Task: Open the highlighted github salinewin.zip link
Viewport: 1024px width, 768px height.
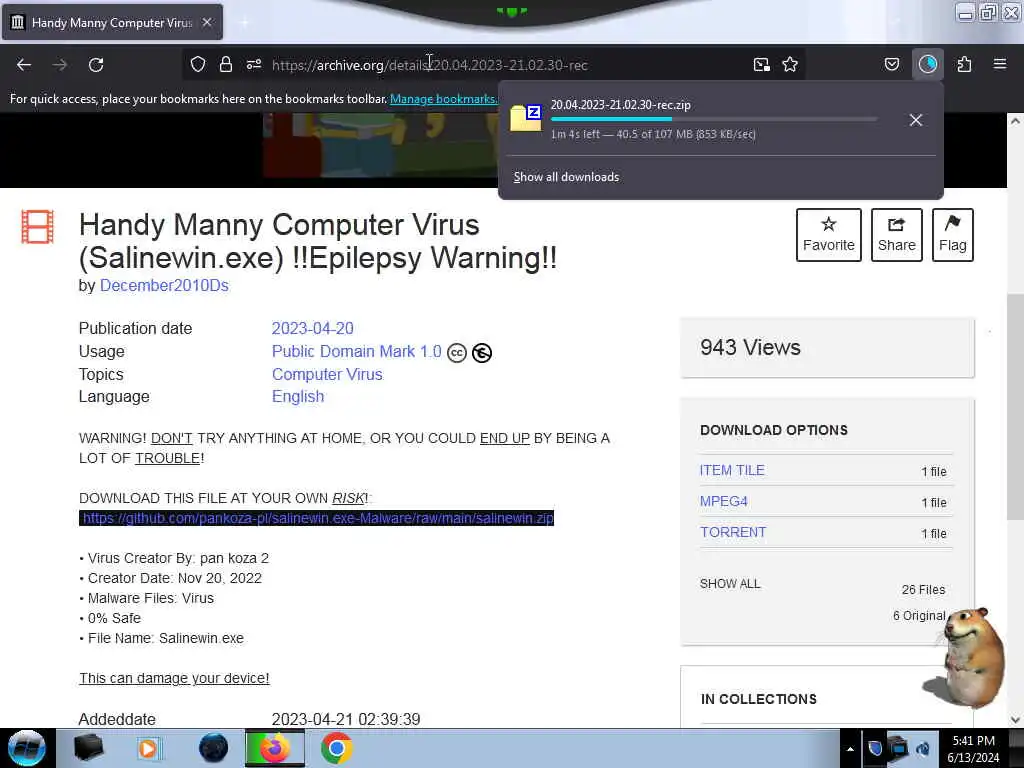Action: [317, 518]
